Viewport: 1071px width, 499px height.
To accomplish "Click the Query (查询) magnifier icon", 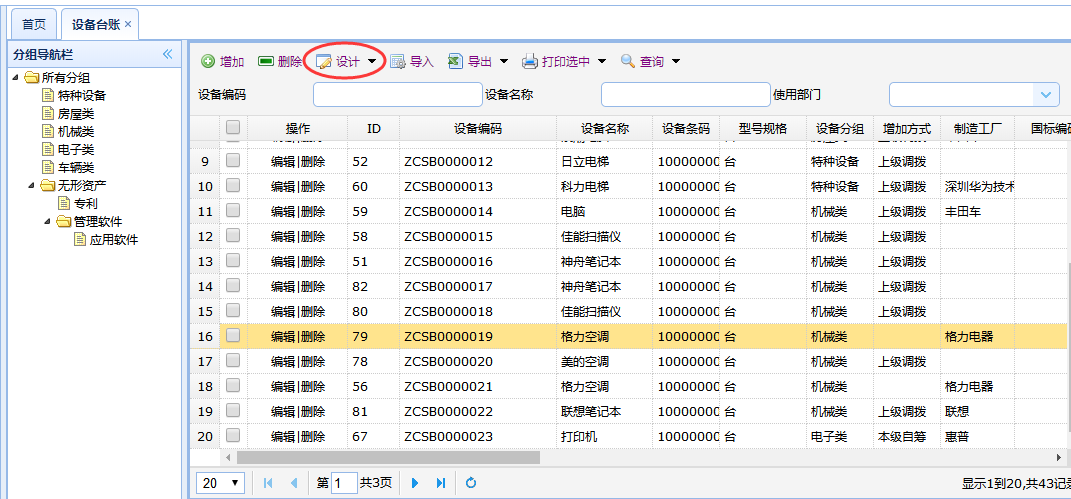I will coord(628,61).
